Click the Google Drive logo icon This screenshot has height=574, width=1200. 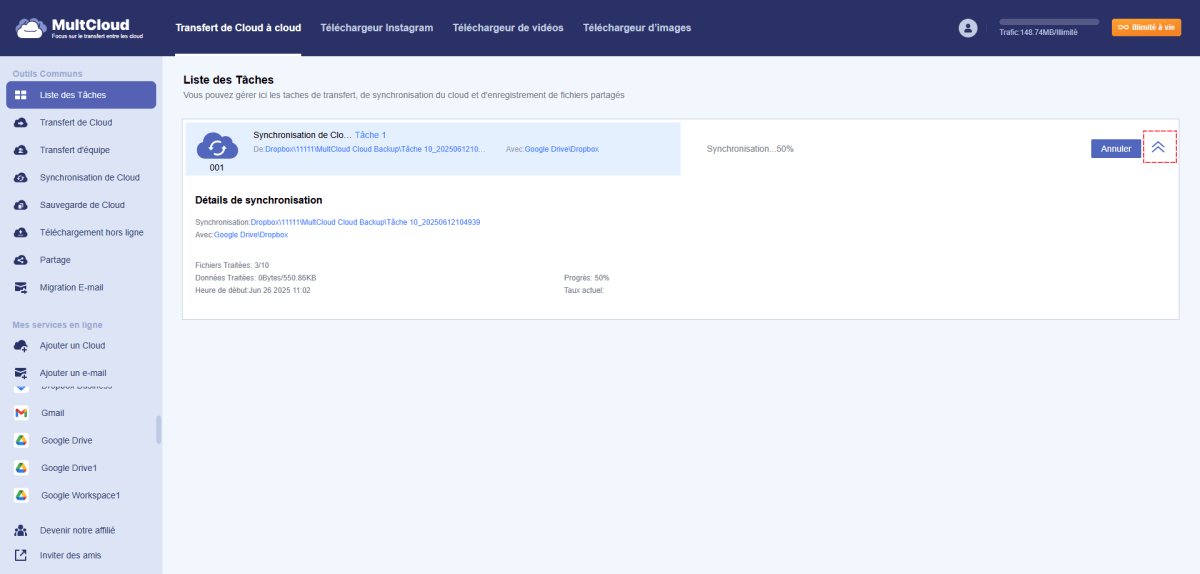[x=20, y=440]
